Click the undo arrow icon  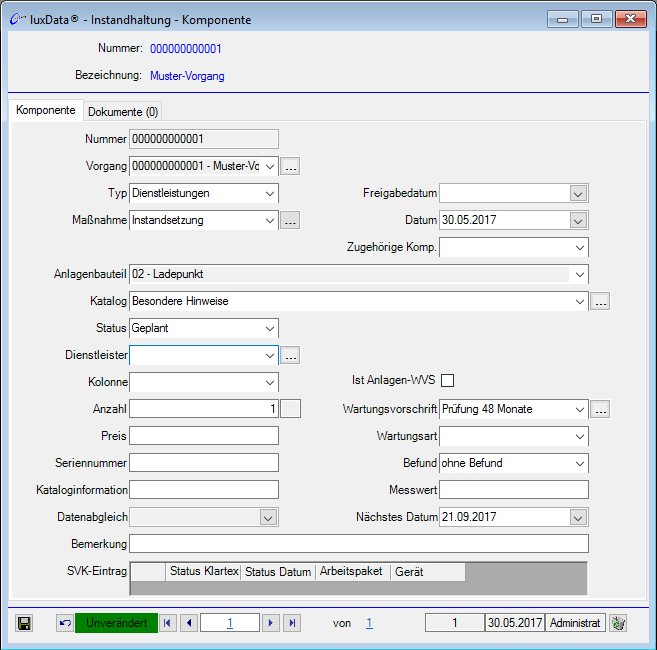click(64, 623)
